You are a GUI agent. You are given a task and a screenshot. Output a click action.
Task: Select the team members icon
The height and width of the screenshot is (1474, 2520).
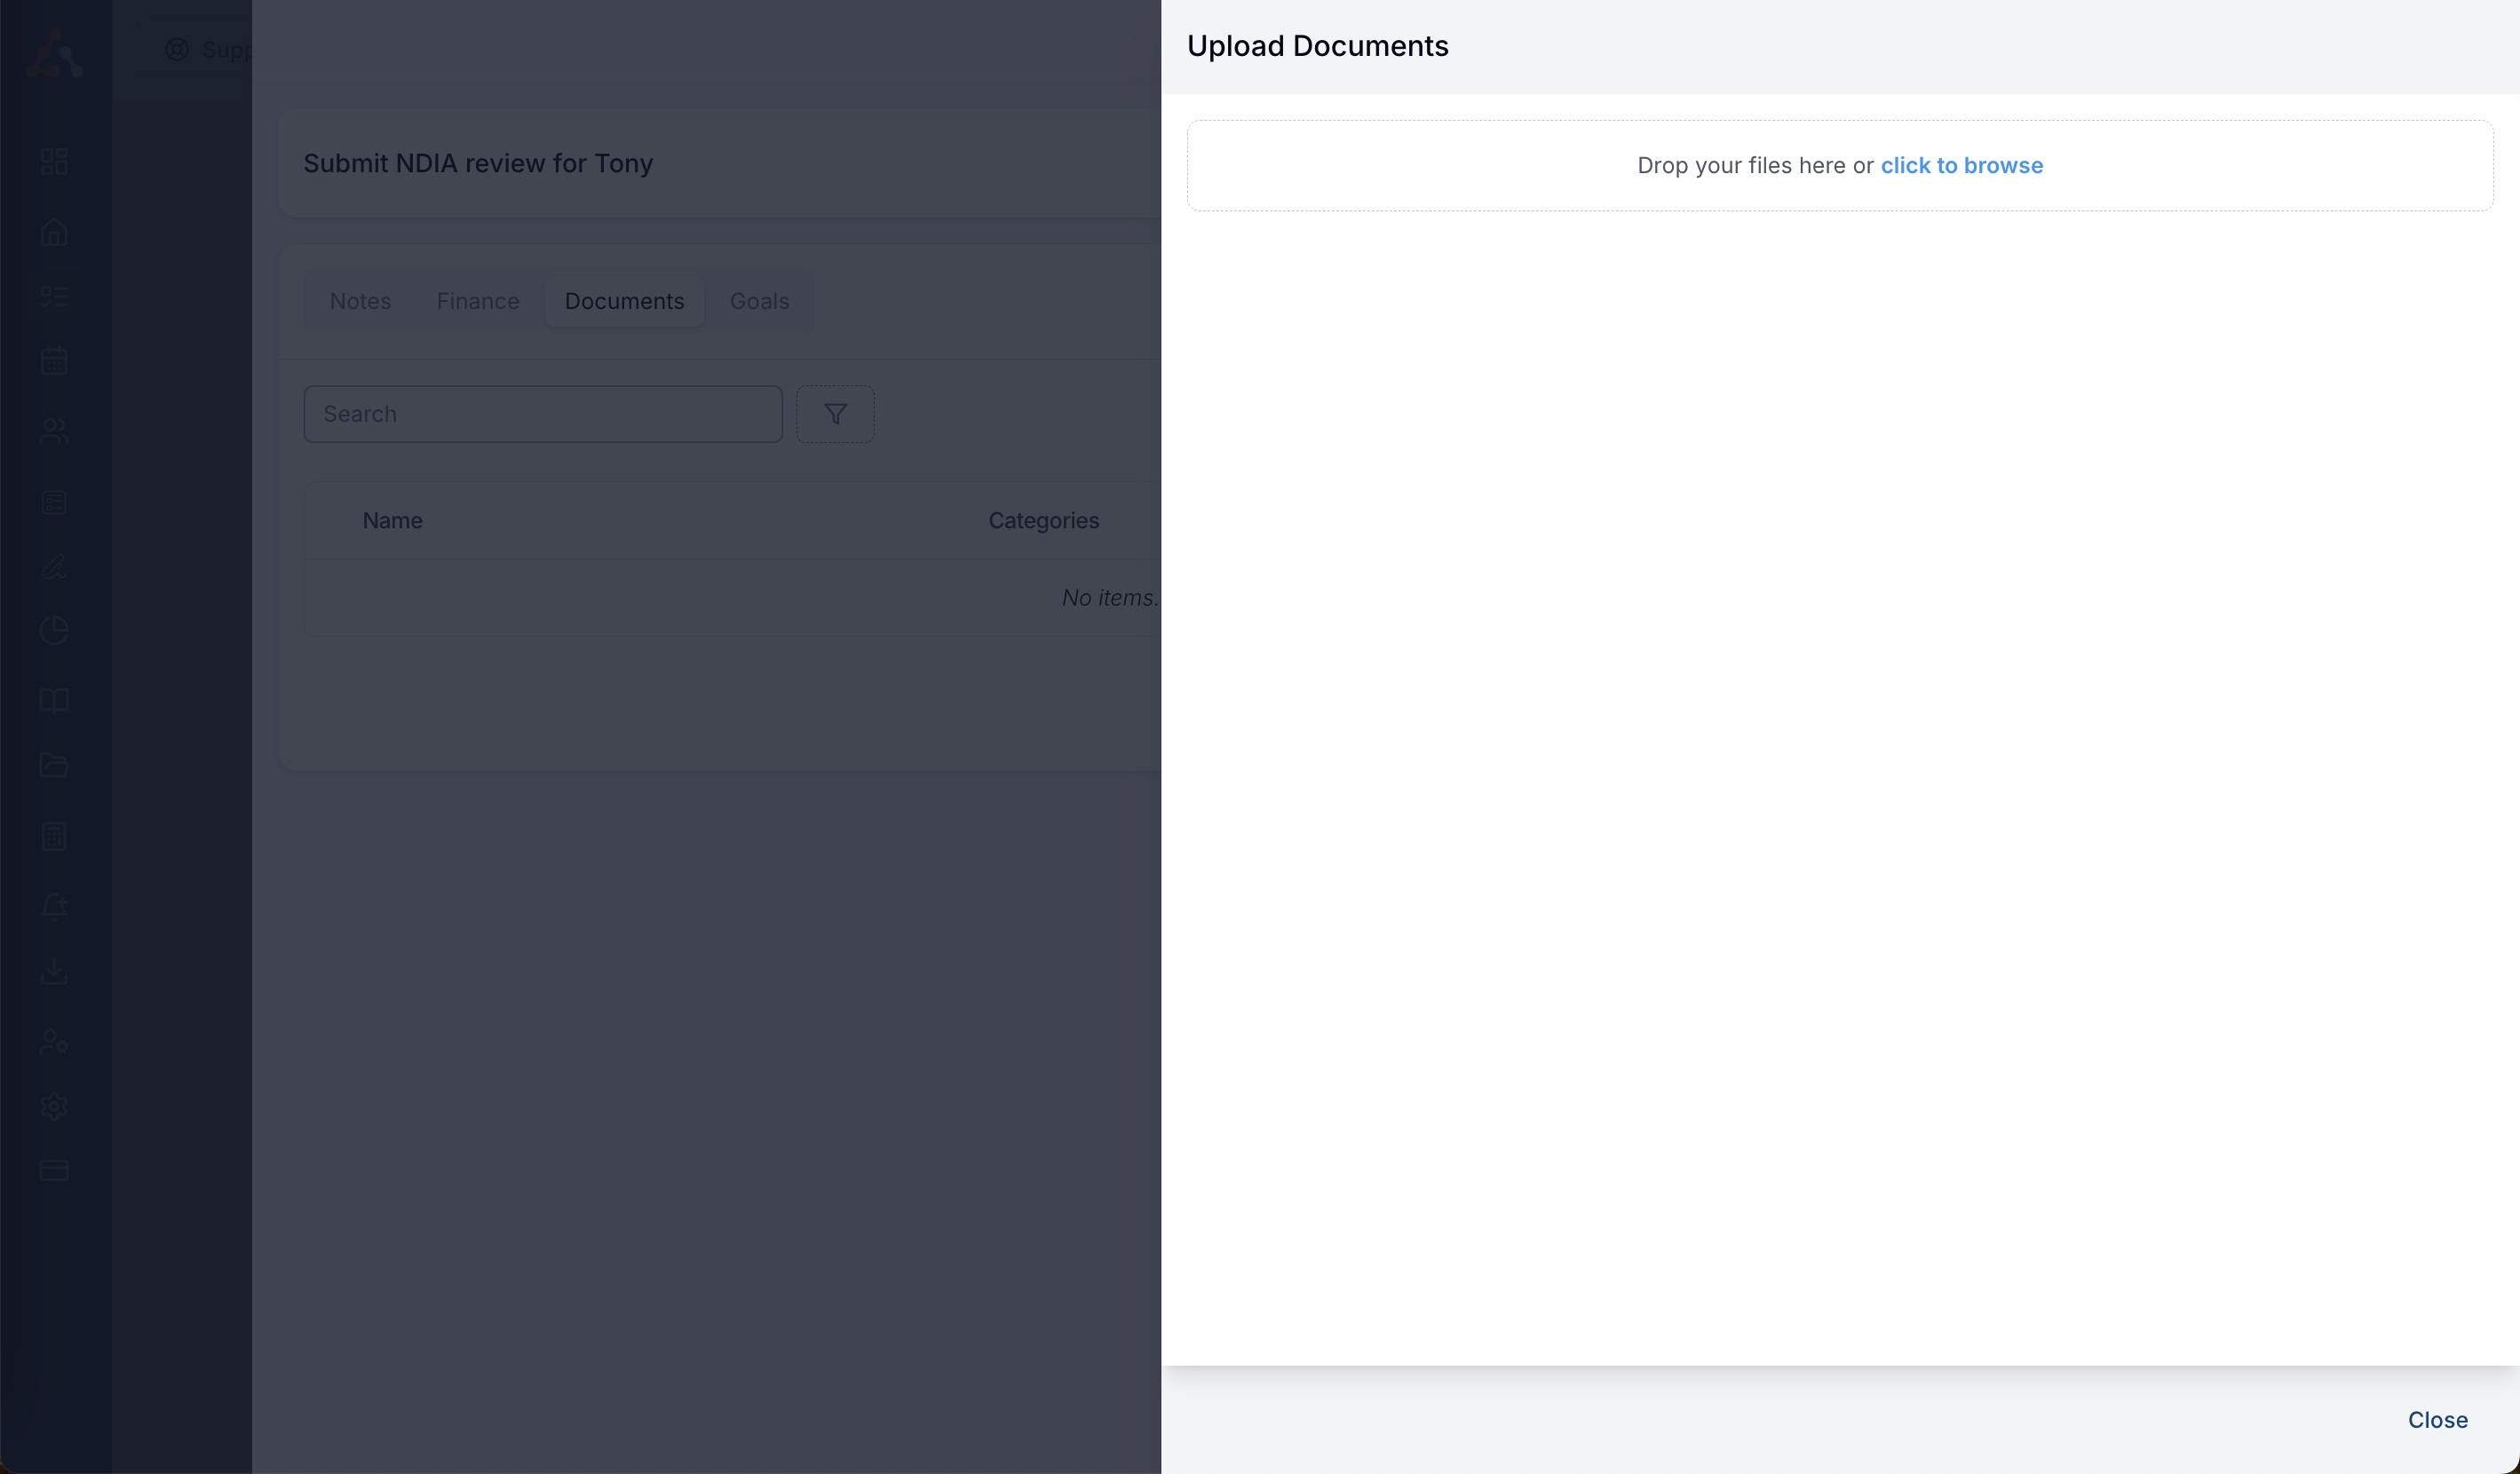[55, 431]
